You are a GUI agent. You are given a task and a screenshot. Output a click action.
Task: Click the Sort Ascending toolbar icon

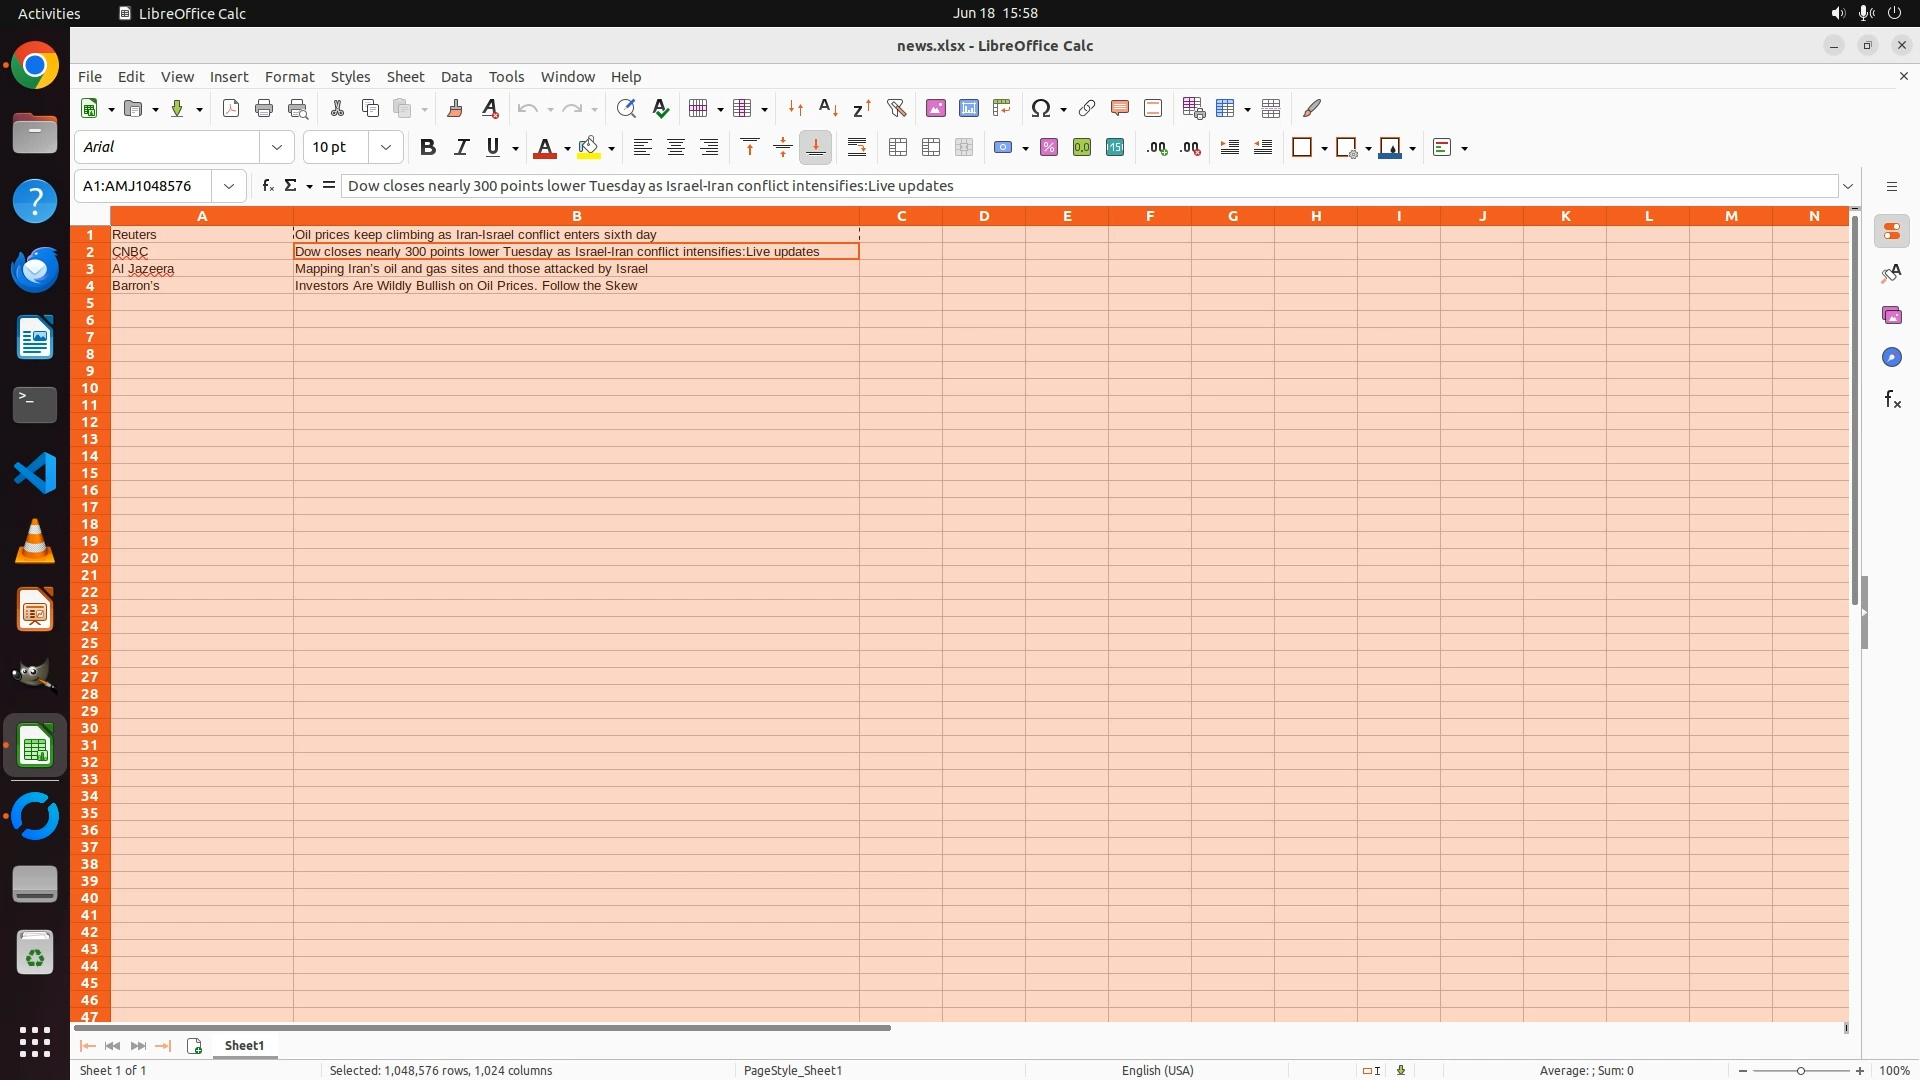pyautogui.click(x=828, y=108)
